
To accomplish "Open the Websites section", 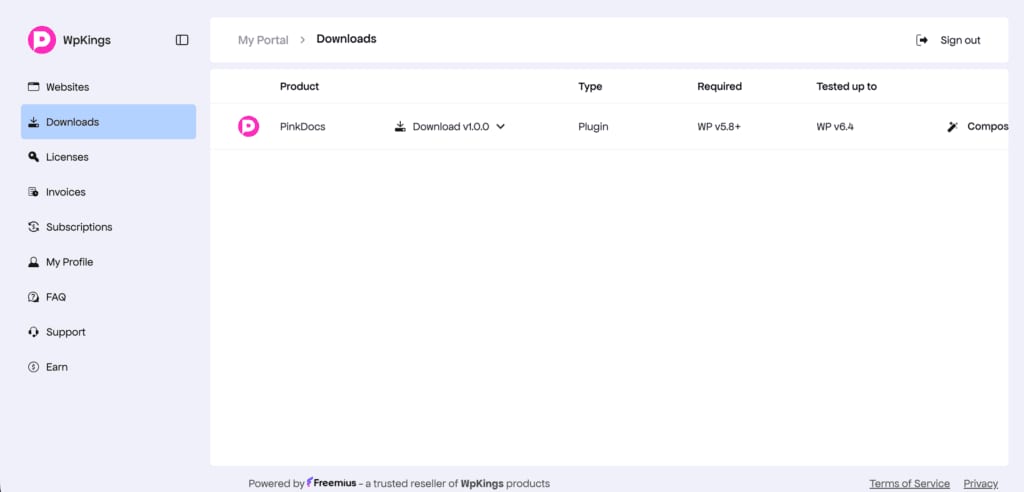I will click(108, 87).
